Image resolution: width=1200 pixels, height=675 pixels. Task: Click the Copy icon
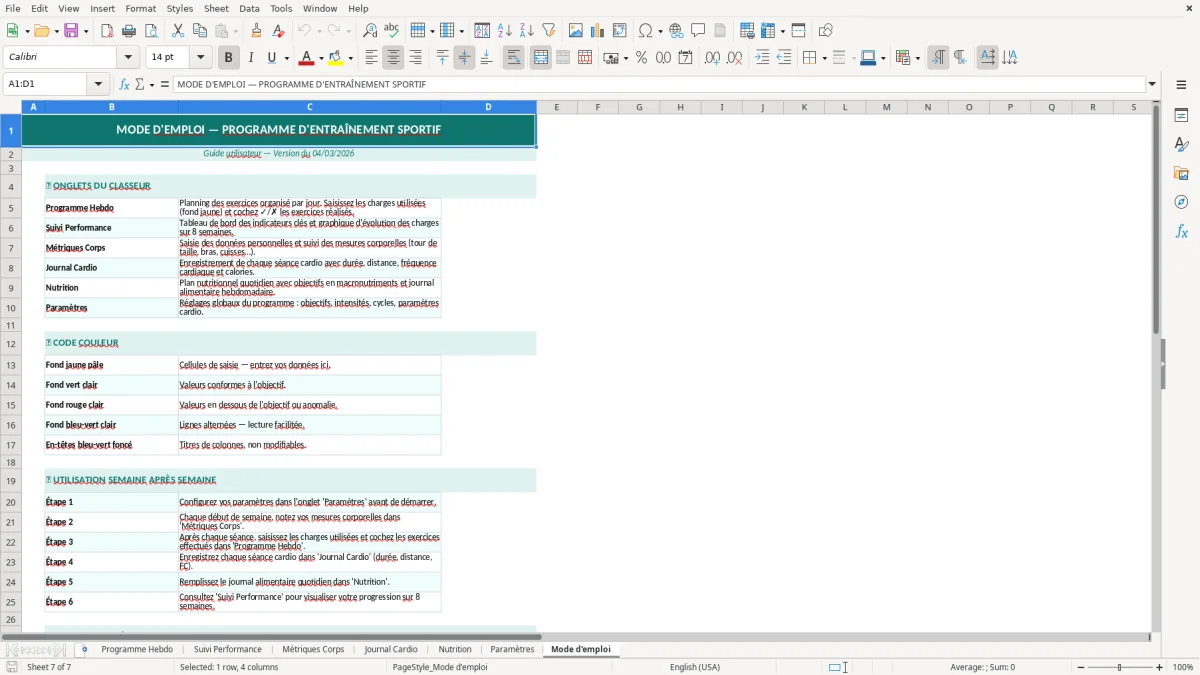click(x=200, y=31)
